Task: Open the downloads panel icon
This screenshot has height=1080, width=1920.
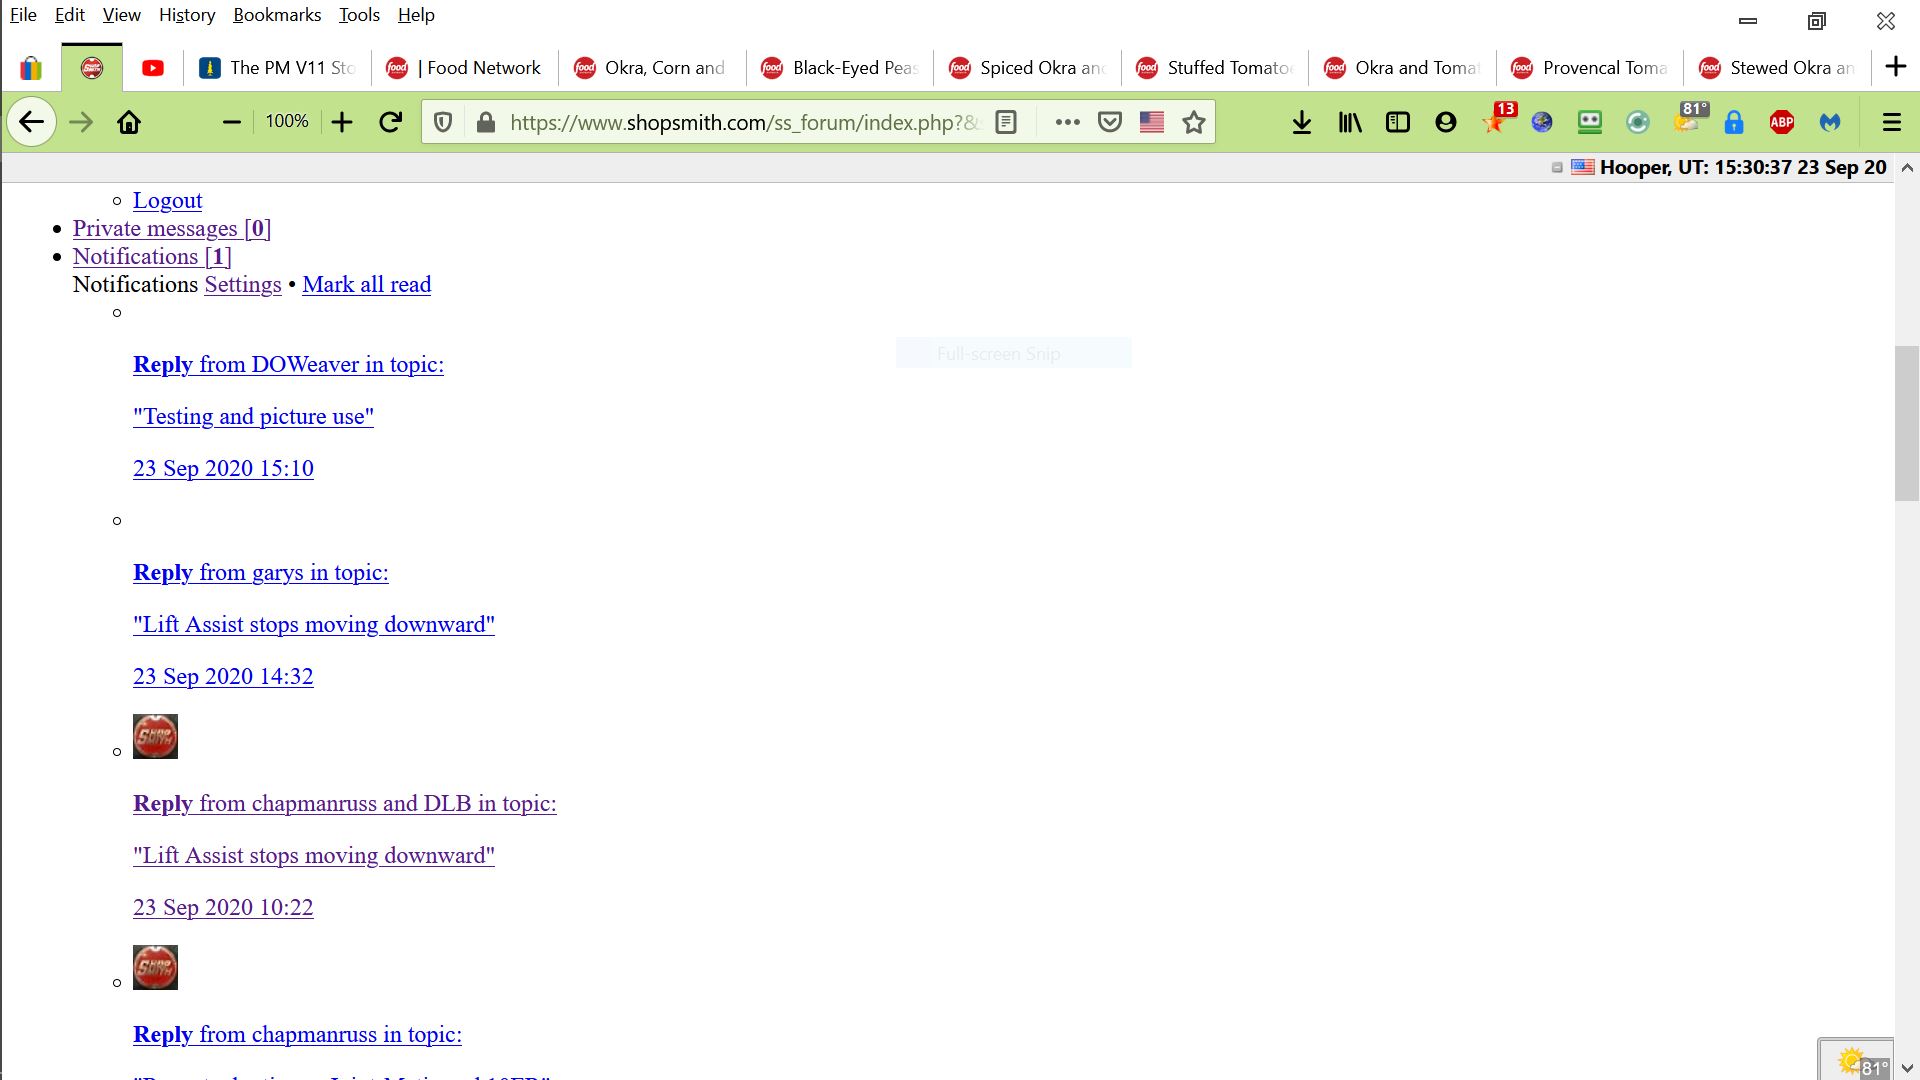Action: (1301, 122)
